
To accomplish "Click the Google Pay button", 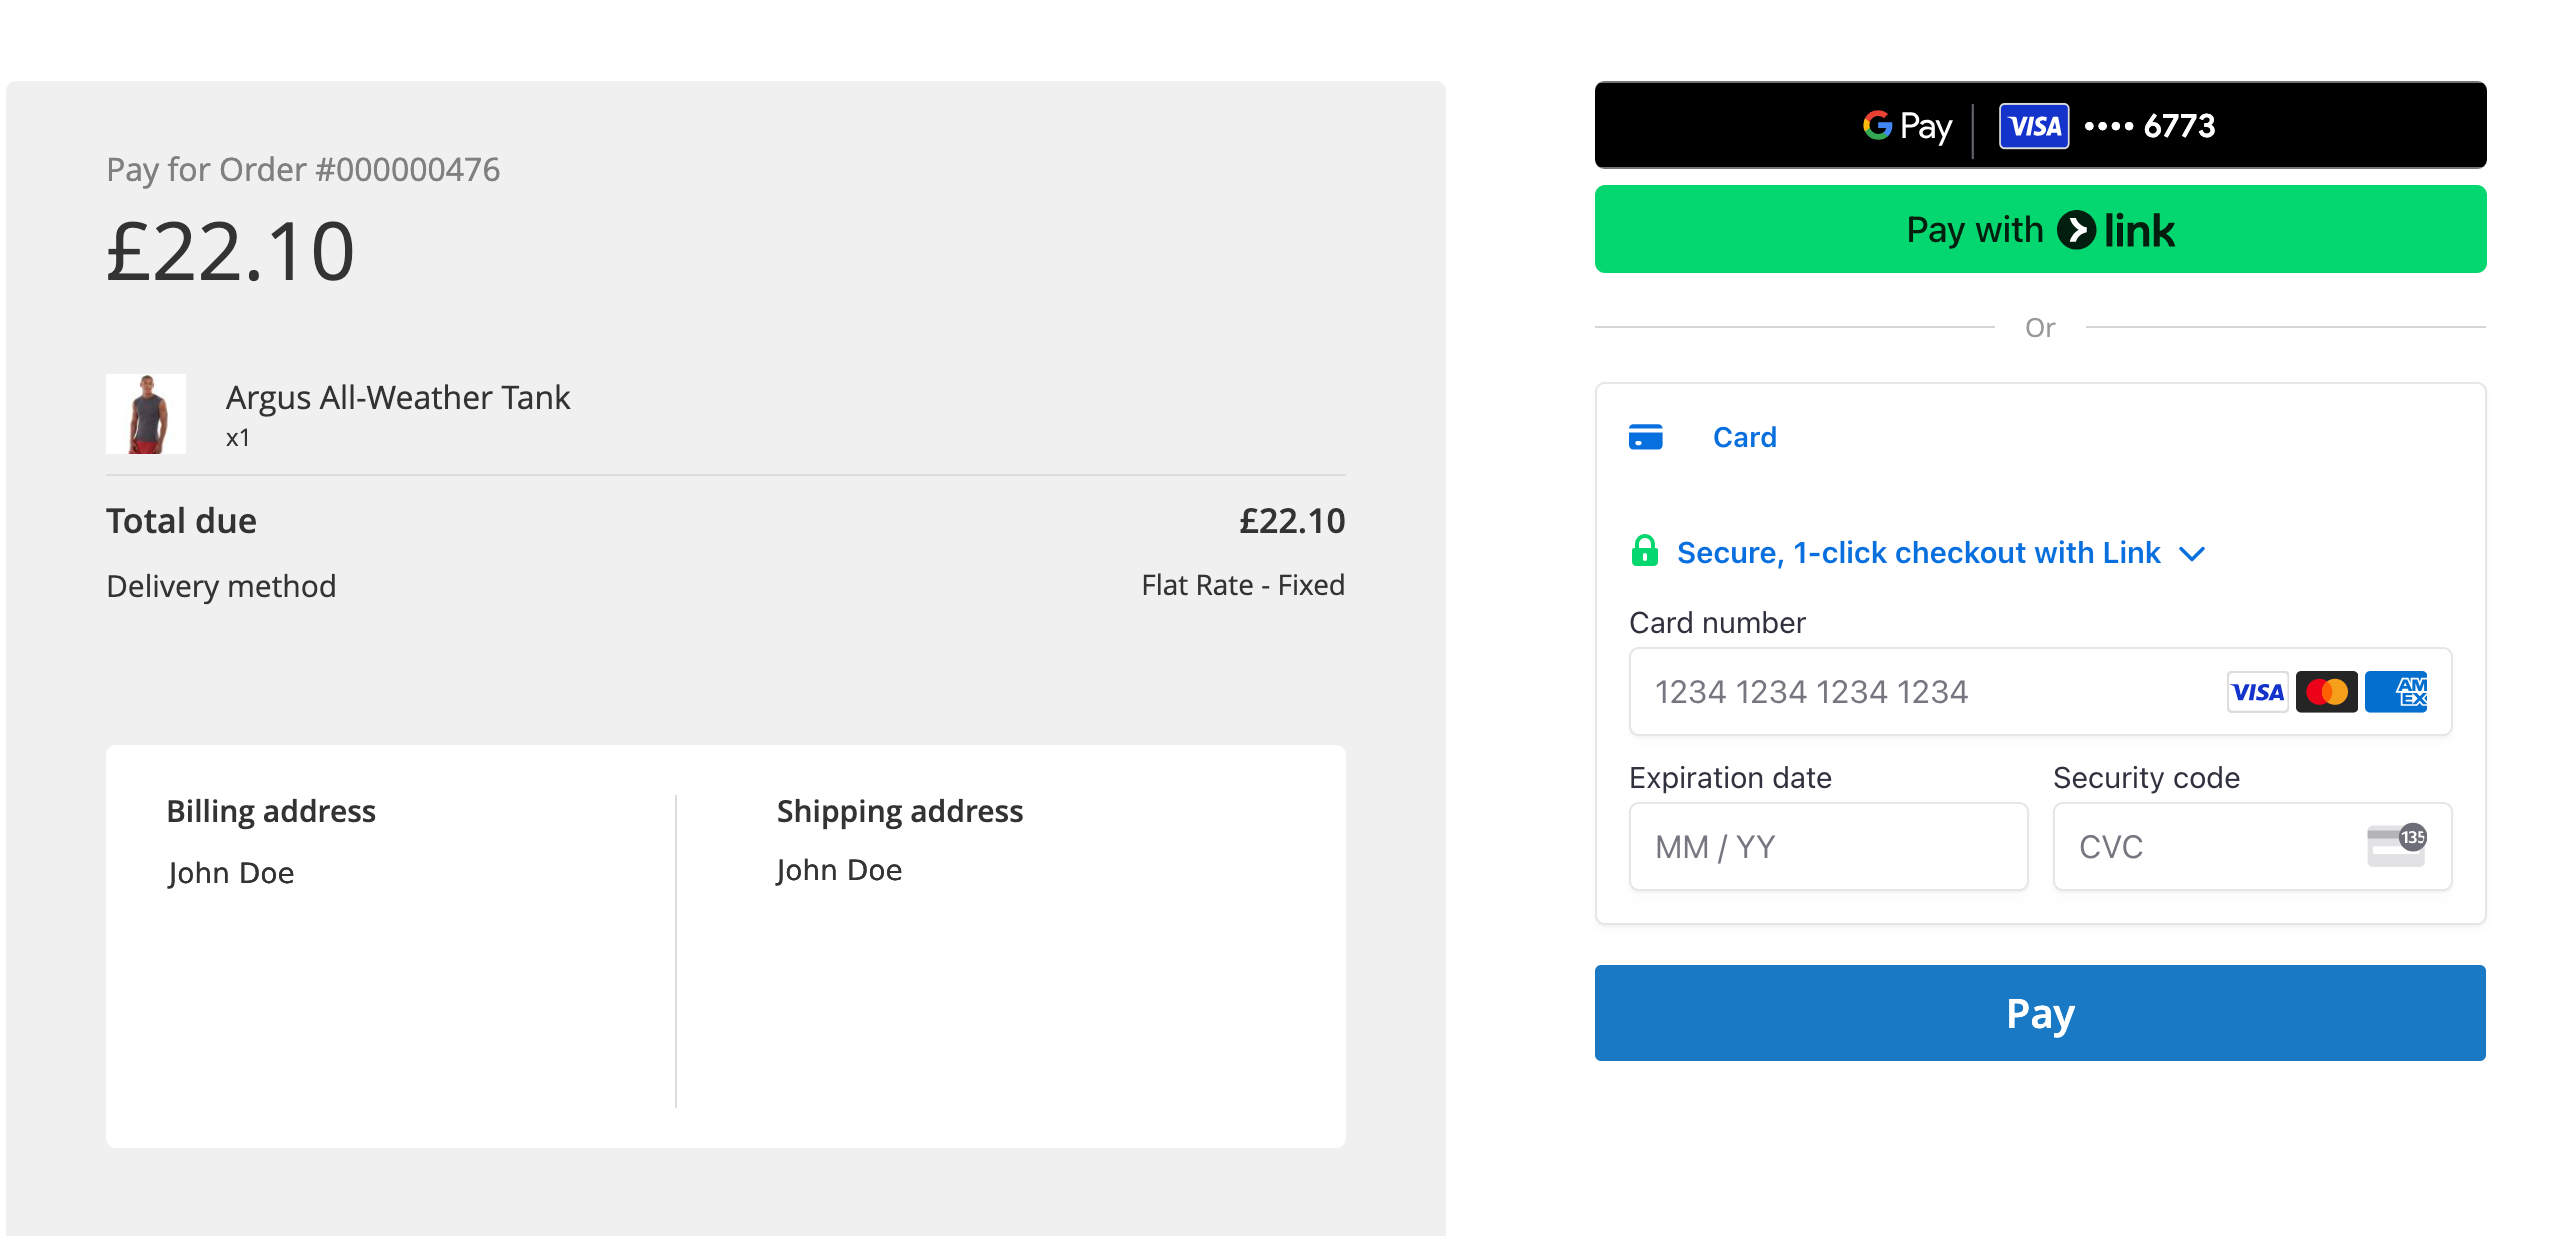I will tap(2040, 126).
